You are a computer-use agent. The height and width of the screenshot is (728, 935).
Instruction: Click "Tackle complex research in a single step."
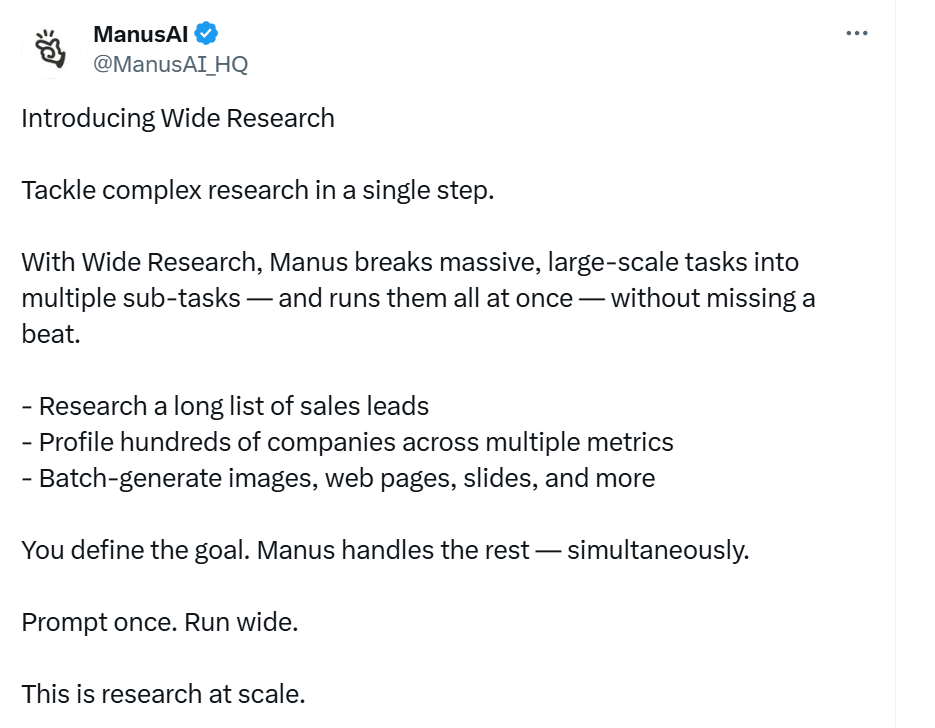coord(258,190)
